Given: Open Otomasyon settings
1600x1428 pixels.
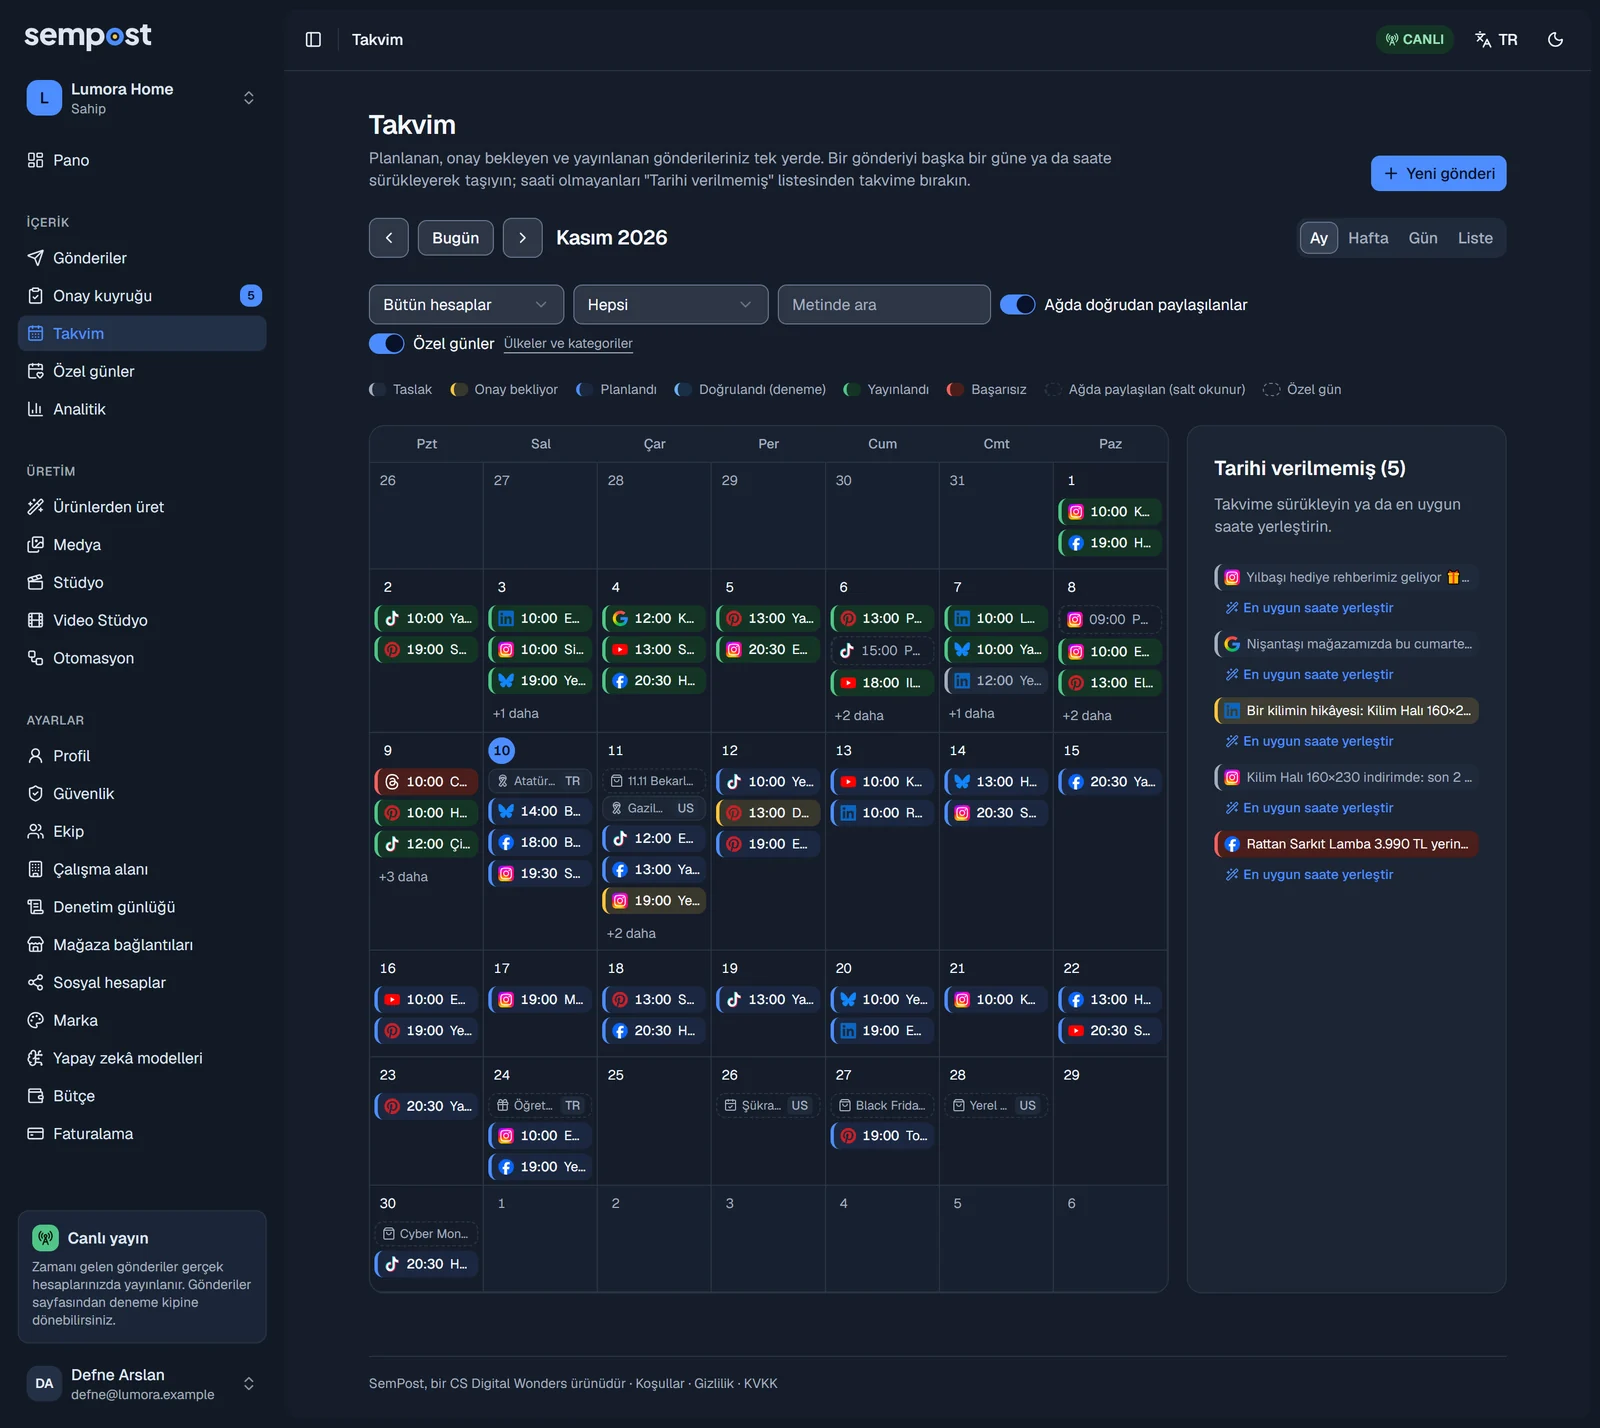Looking at the screenshot, I should (142, 658).
